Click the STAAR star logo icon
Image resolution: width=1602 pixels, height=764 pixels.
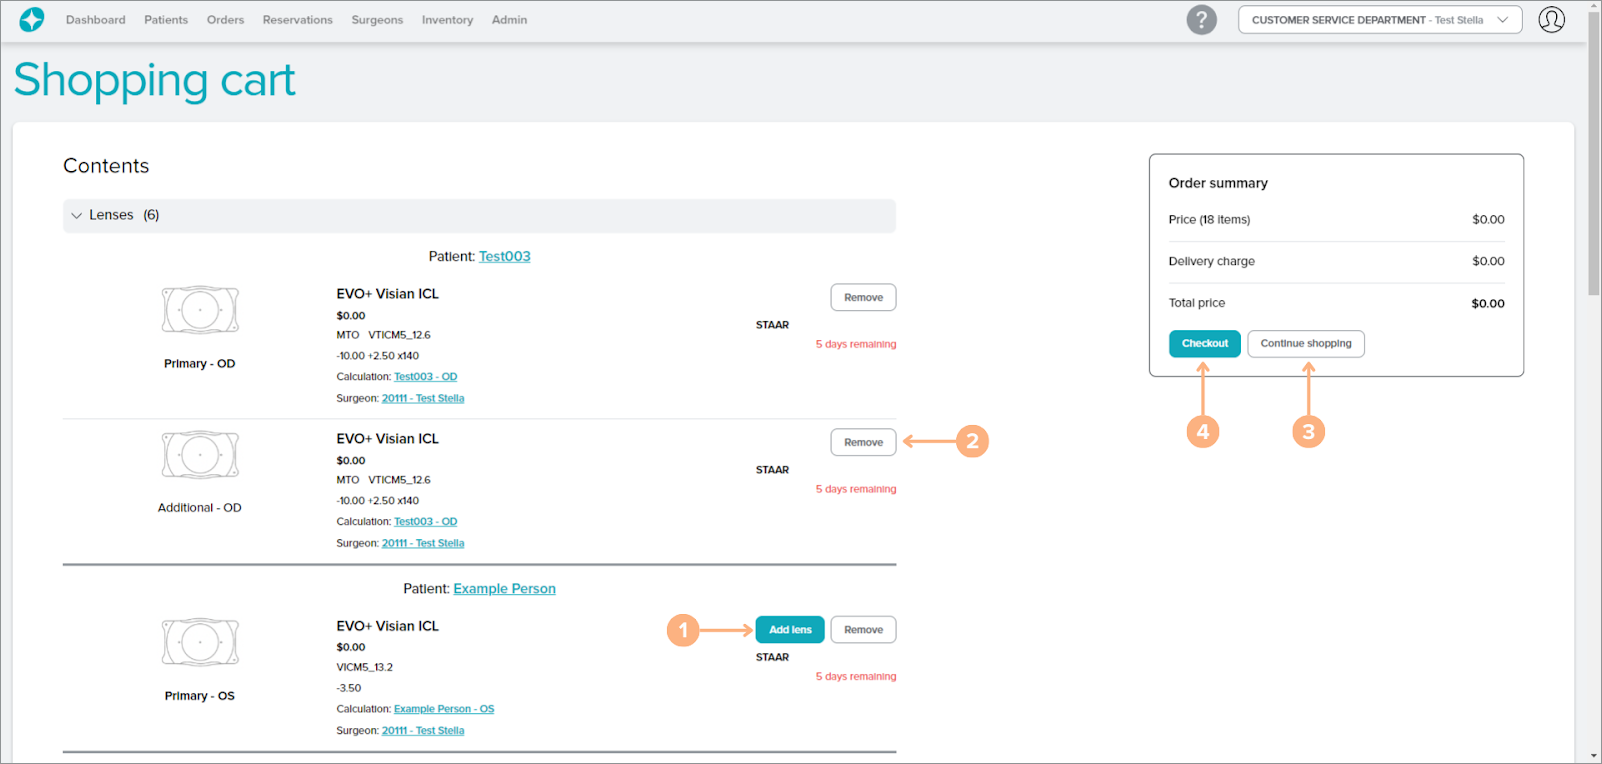[x=32, y=20]
